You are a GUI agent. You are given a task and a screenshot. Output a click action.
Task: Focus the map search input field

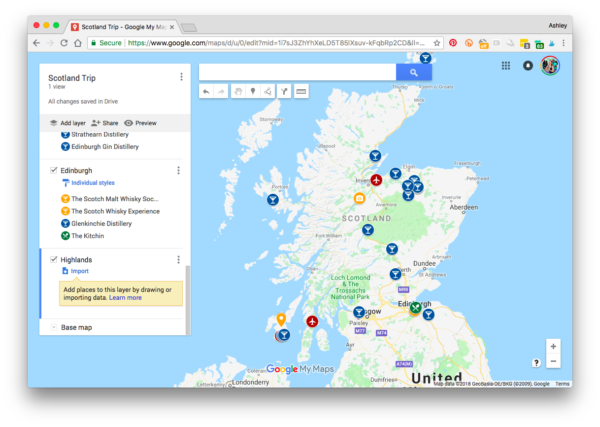pos(297,72)
